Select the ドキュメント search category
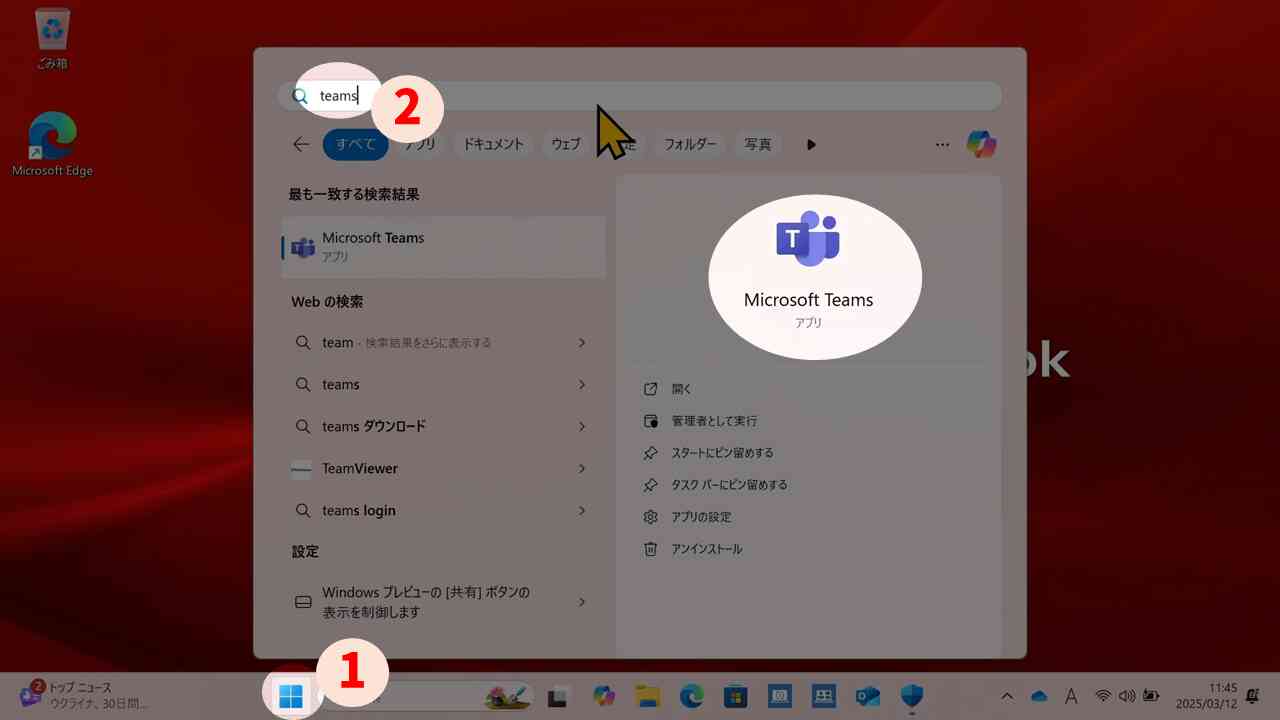The height and width of the screenshot is (720, 1280). [x=493, y=144]
